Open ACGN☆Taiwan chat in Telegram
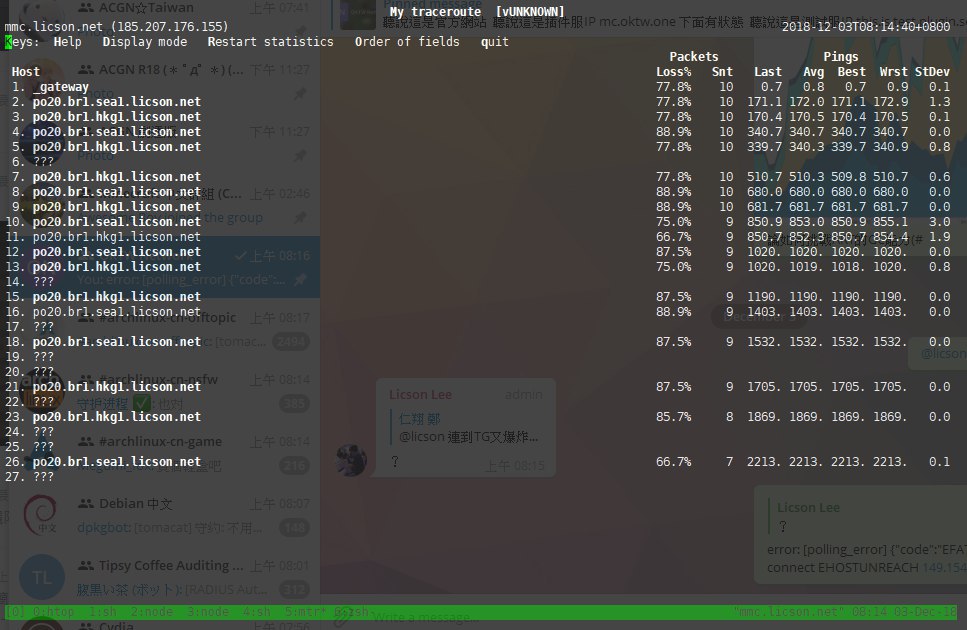 point(164,18)
